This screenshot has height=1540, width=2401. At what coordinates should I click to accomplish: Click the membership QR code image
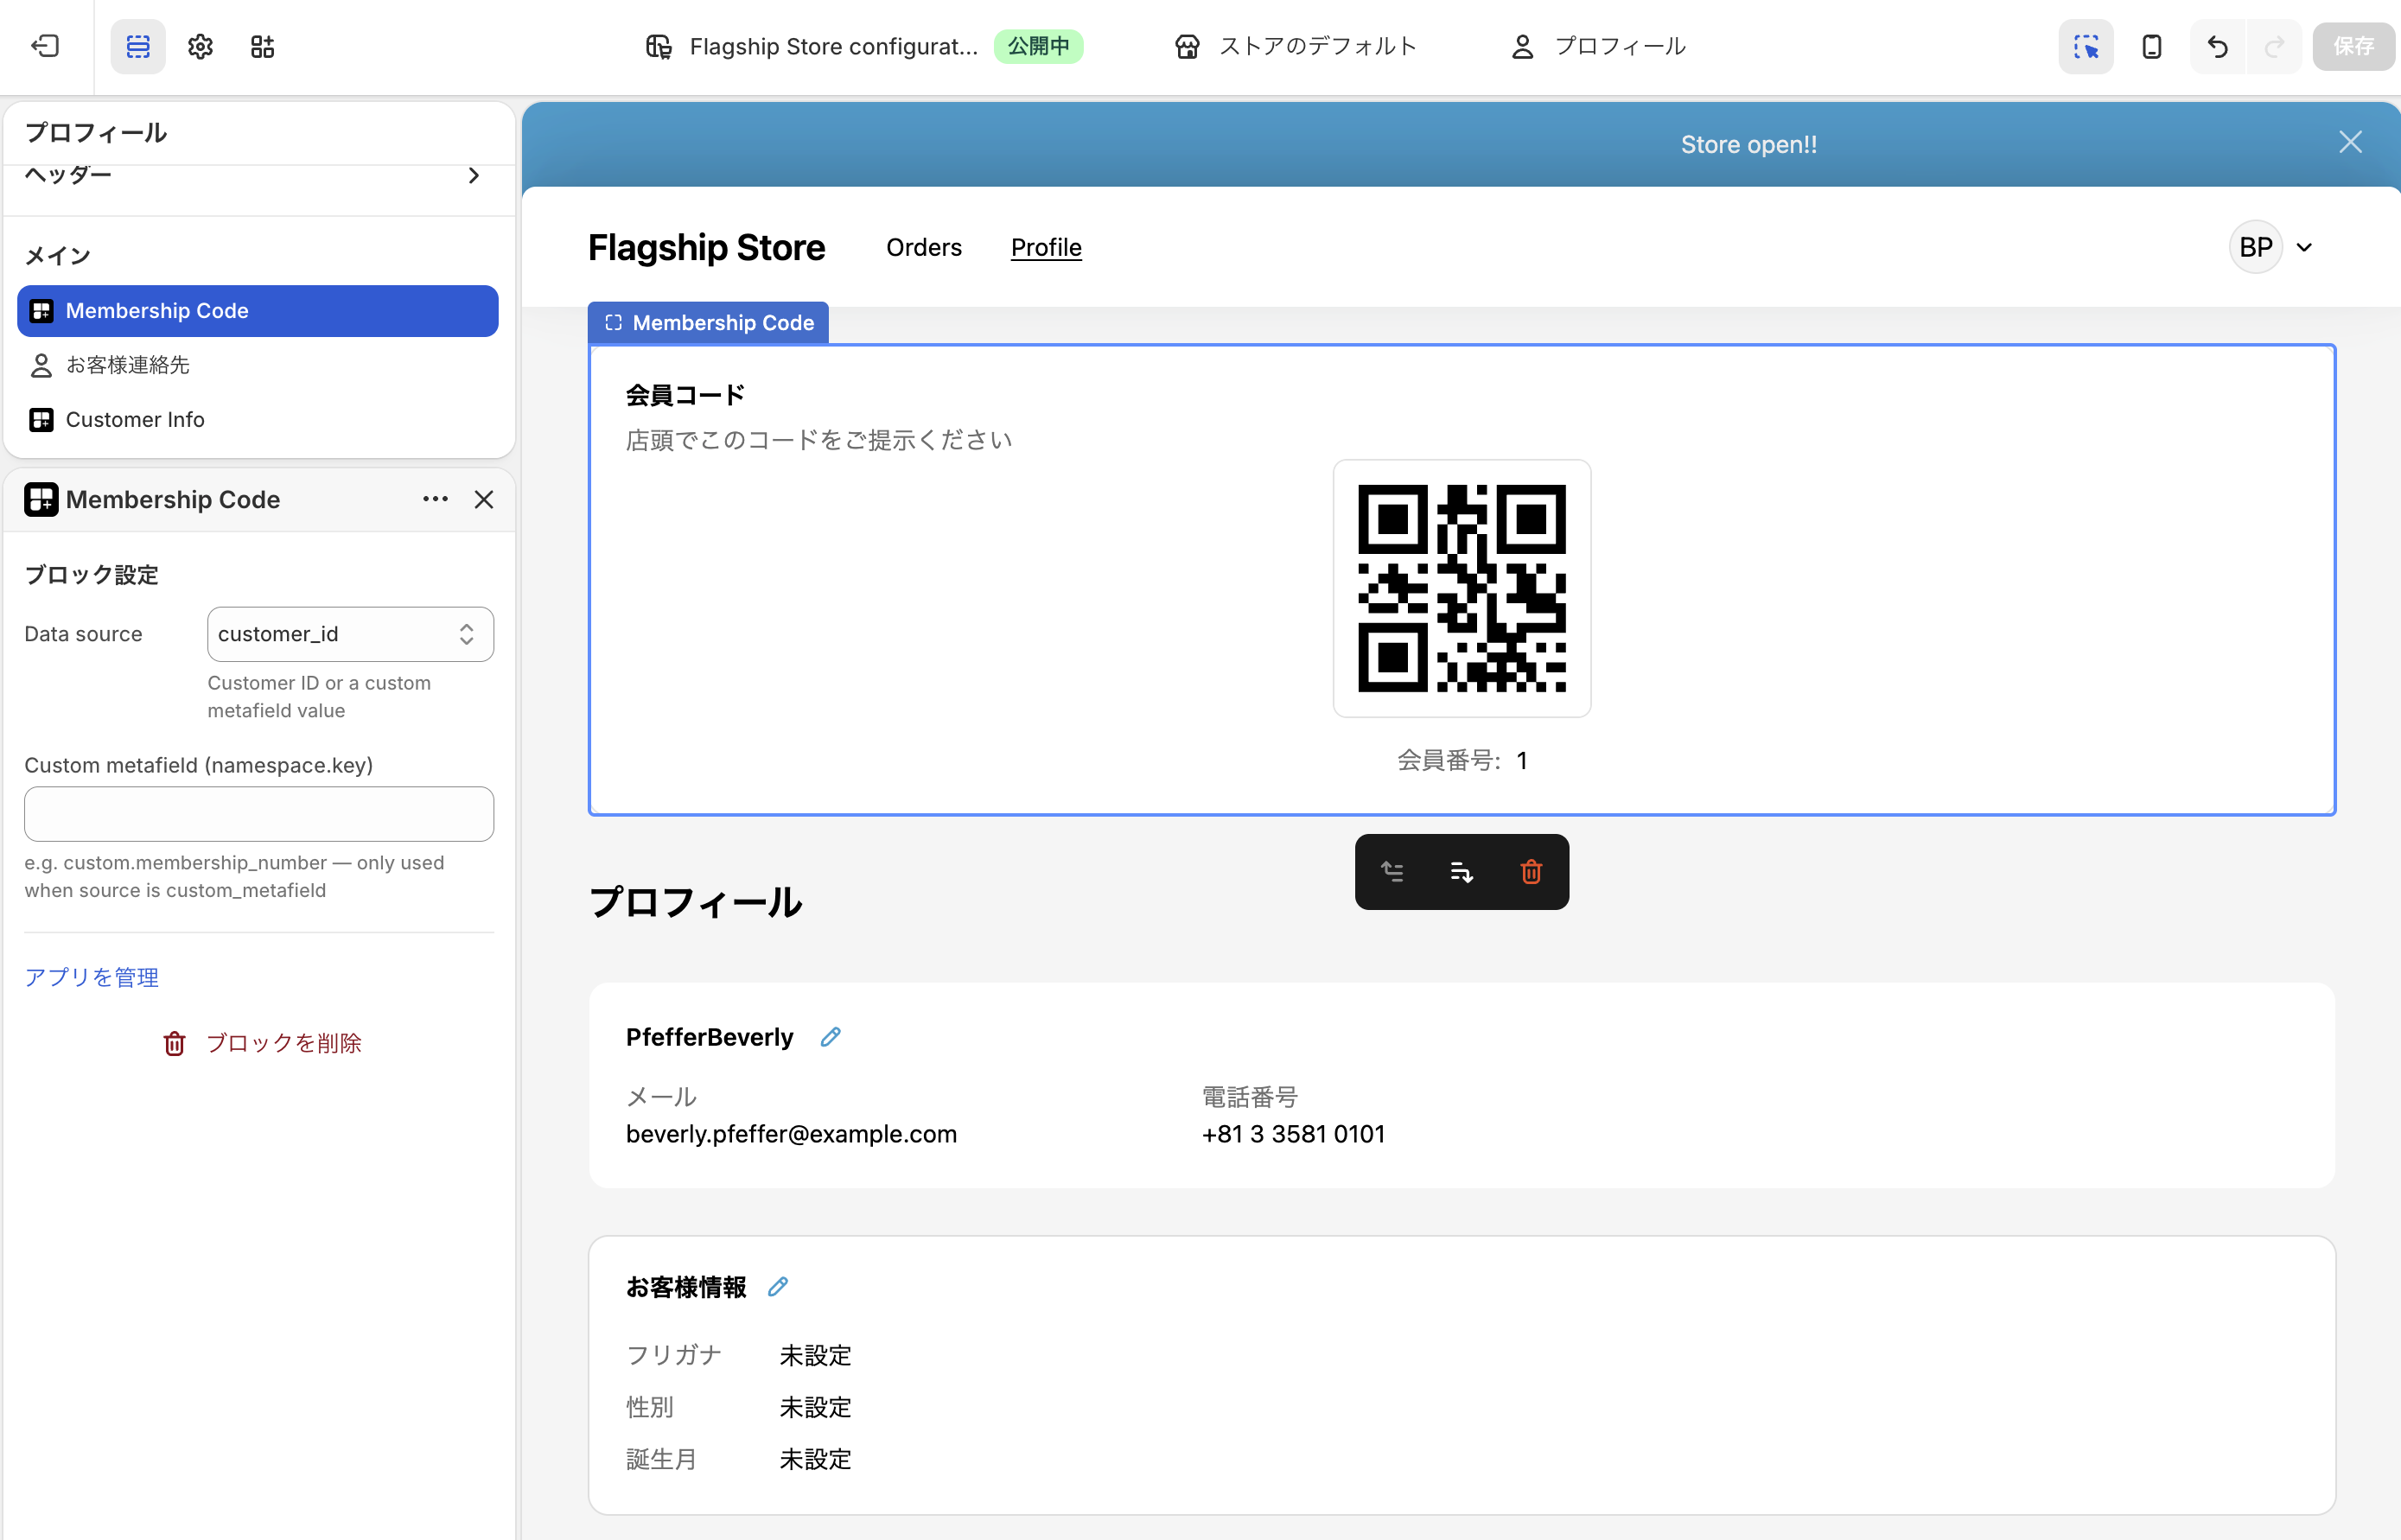click(x=1461, y=588)
